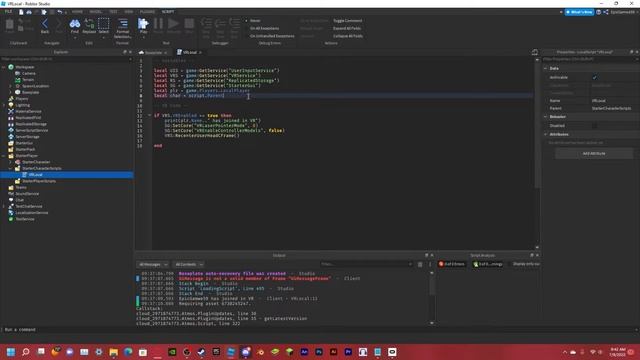Select On All Exceptions debug option
Screen dimensions: 640x360
pyautogui.click(x=264, y=28)
